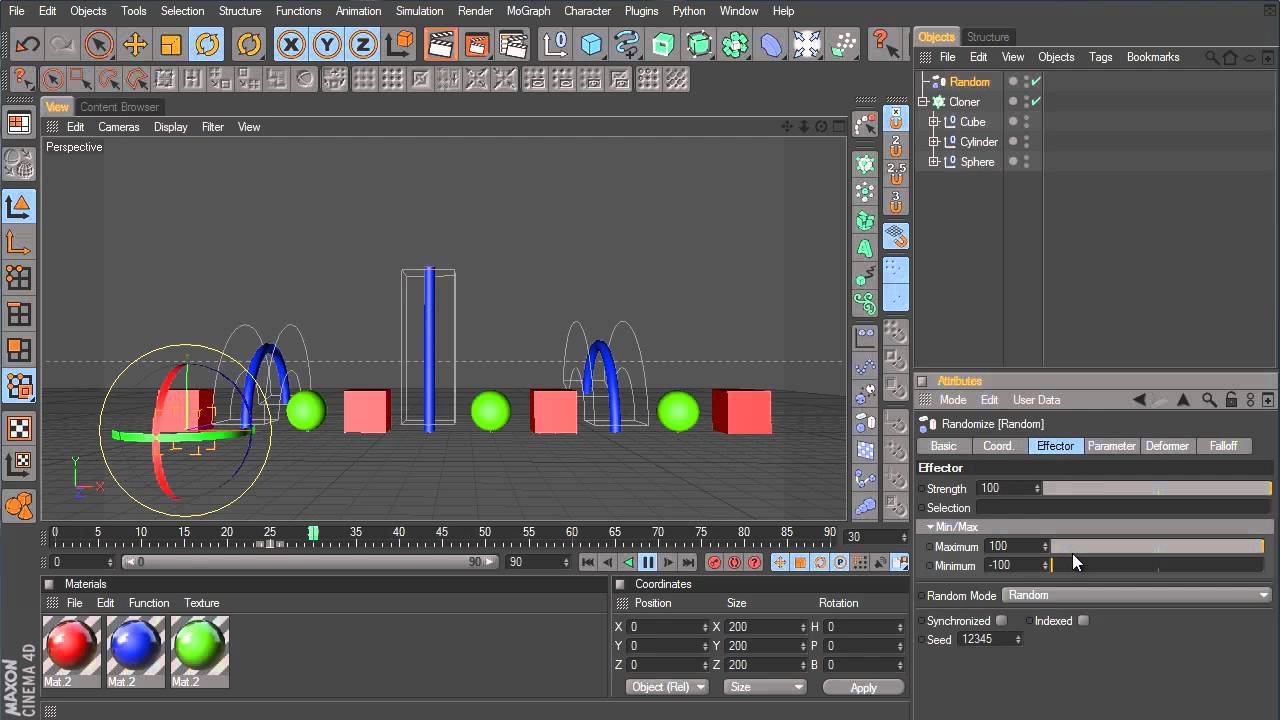Toggle Z axis lock
The image size is (1280, 720).
click(x=363, y=44)
